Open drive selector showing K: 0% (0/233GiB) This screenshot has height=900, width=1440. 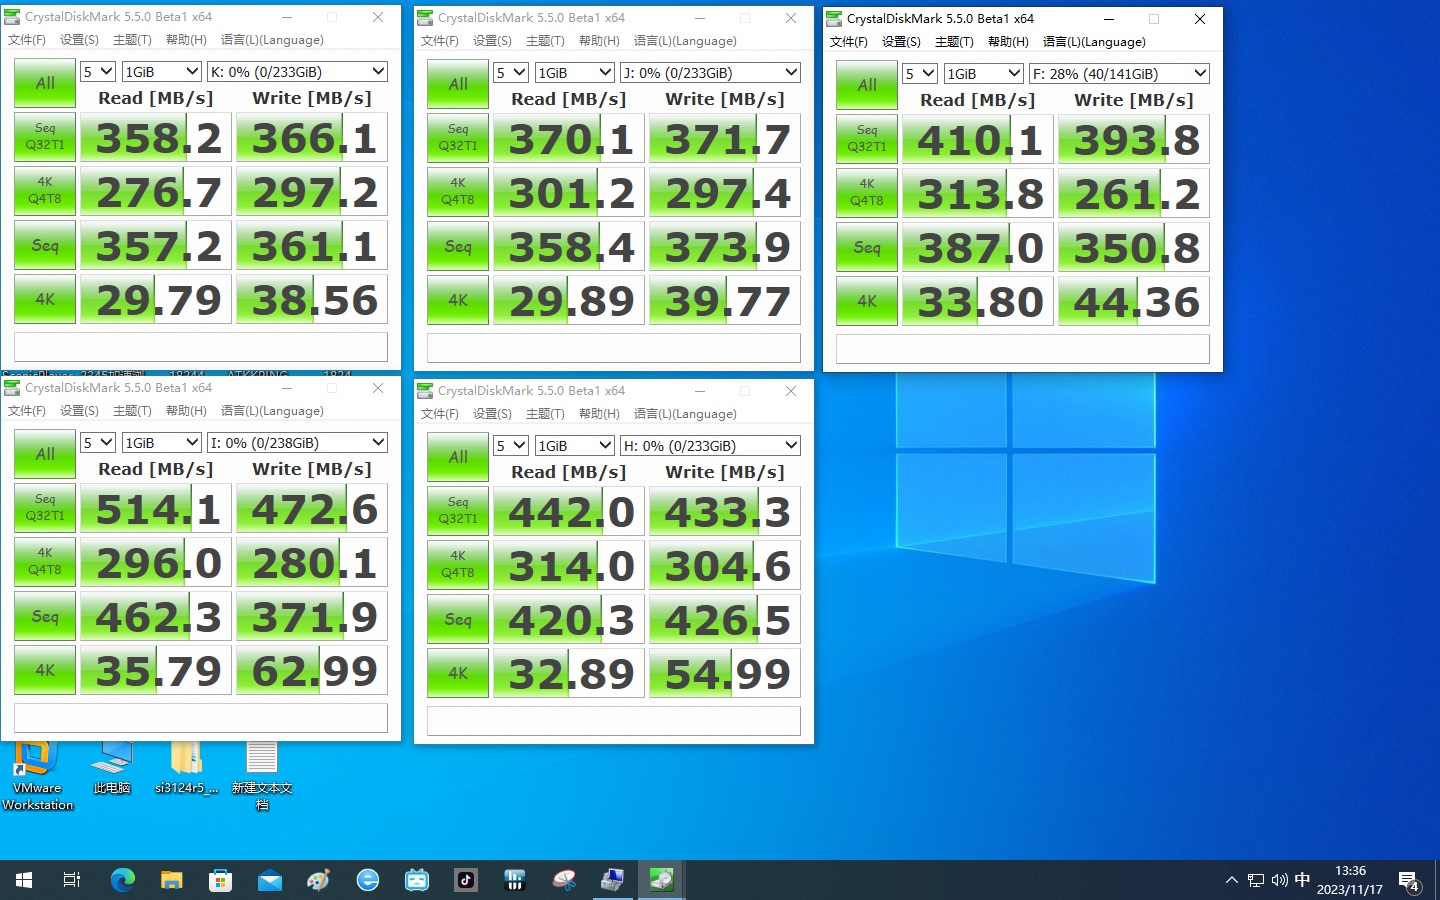click(x=297, y=72)
